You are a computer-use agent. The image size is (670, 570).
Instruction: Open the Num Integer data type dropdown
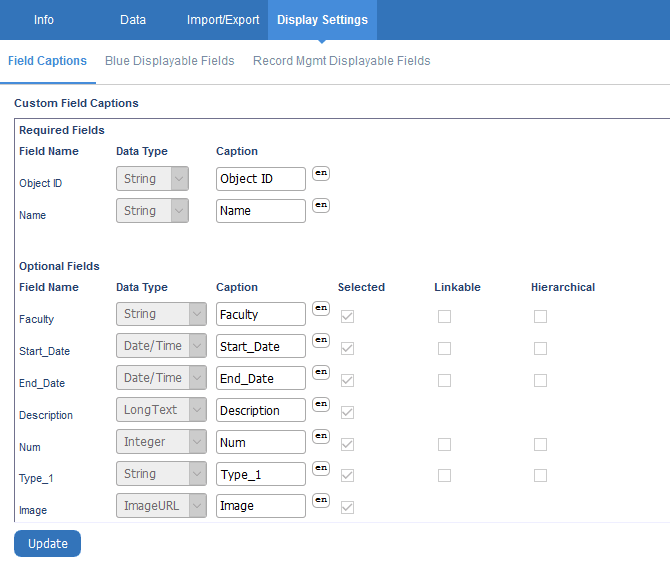pyautogui.click(x=161, y=442)
